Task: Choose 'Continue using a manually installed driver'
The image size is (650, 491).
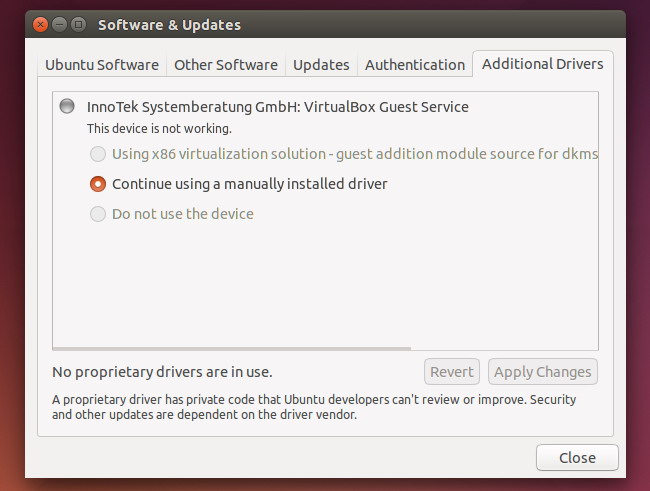Action: pyautogui.click(x=98, y=184)
